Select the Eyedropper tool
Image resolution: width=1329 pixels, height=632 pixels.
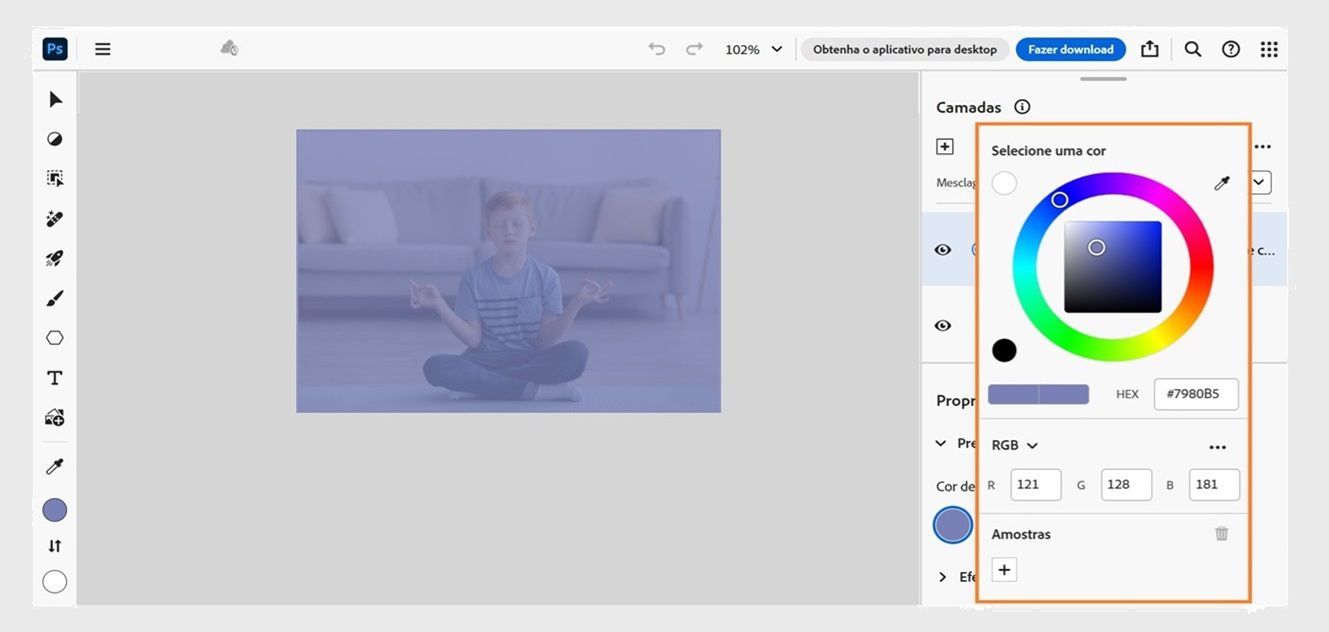pyautogui.click(x=54, y=465)
